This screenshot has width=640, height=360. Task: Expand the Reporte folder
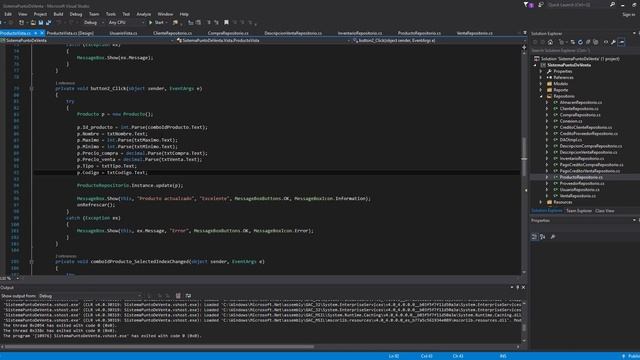[542, 90]
